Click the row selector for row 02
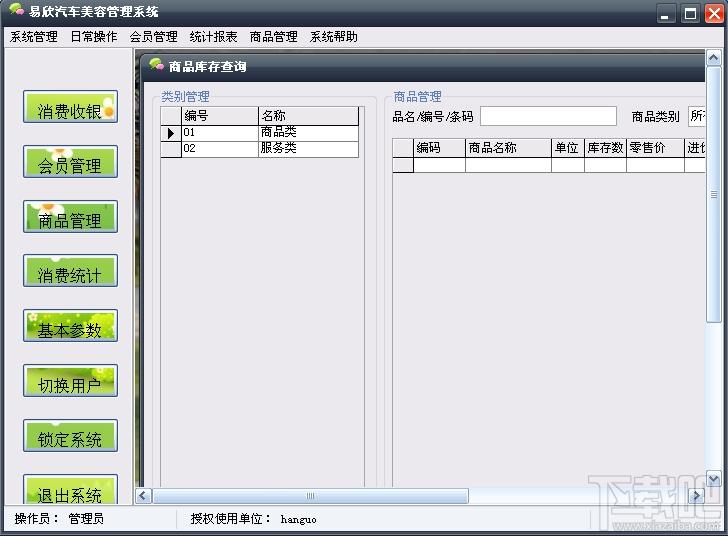 171,149
